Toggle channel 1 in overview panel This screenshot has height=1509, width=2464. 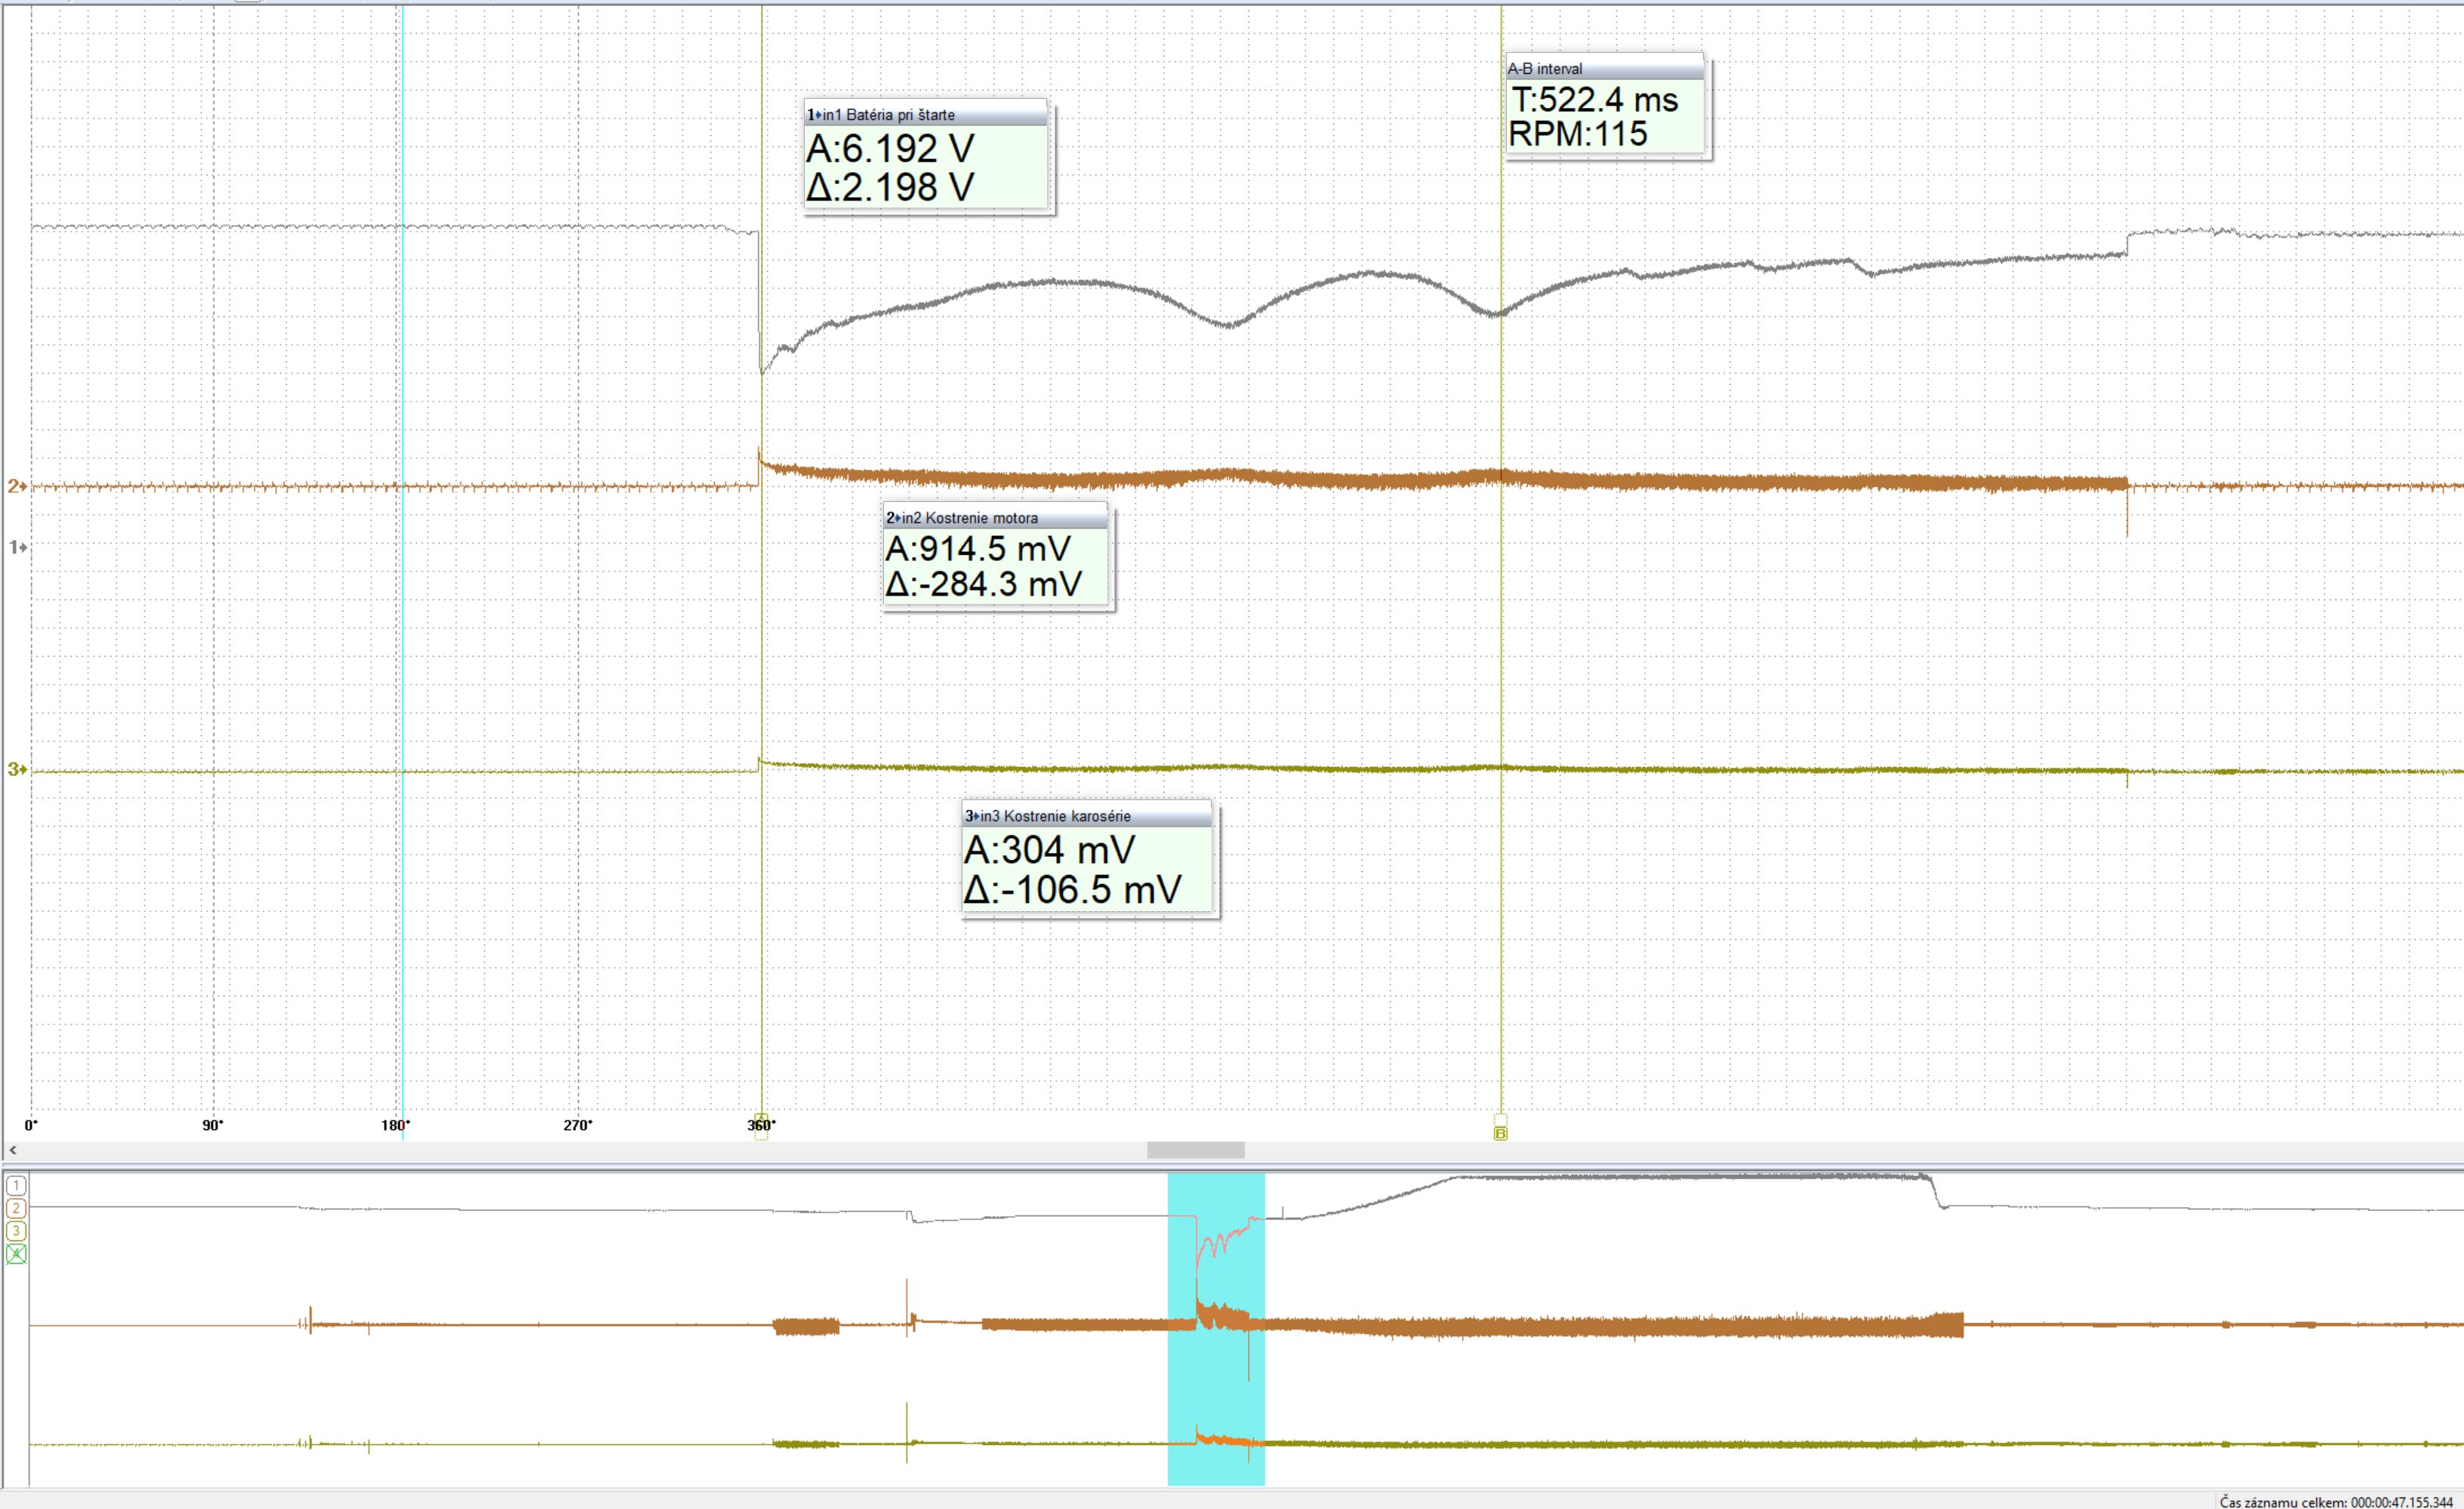(x=16, y=1186)
